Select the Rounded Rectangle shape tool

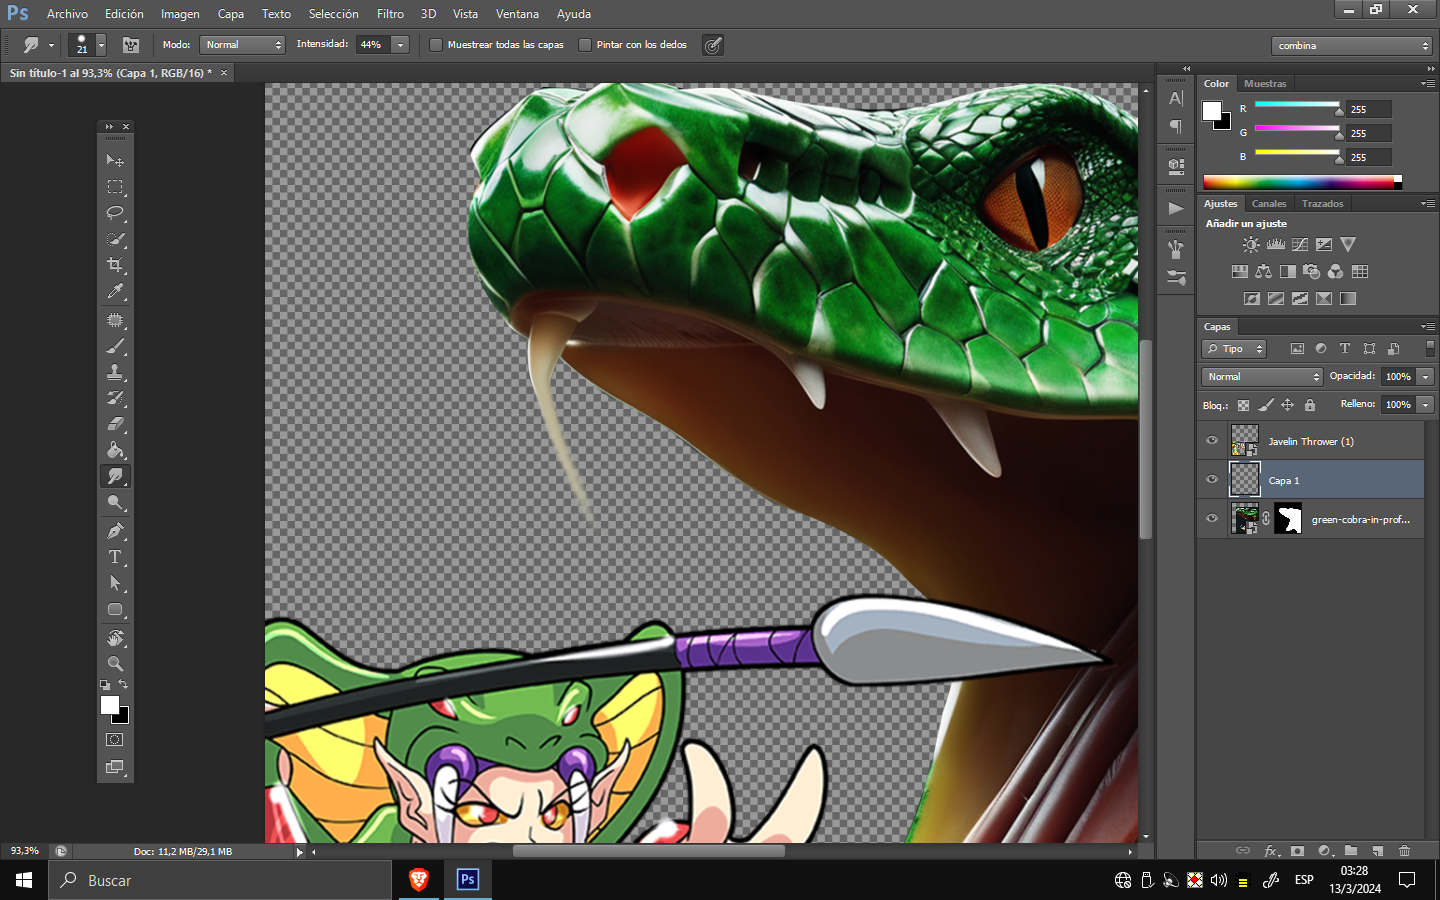pyautogui.click(x=115, y=610)
